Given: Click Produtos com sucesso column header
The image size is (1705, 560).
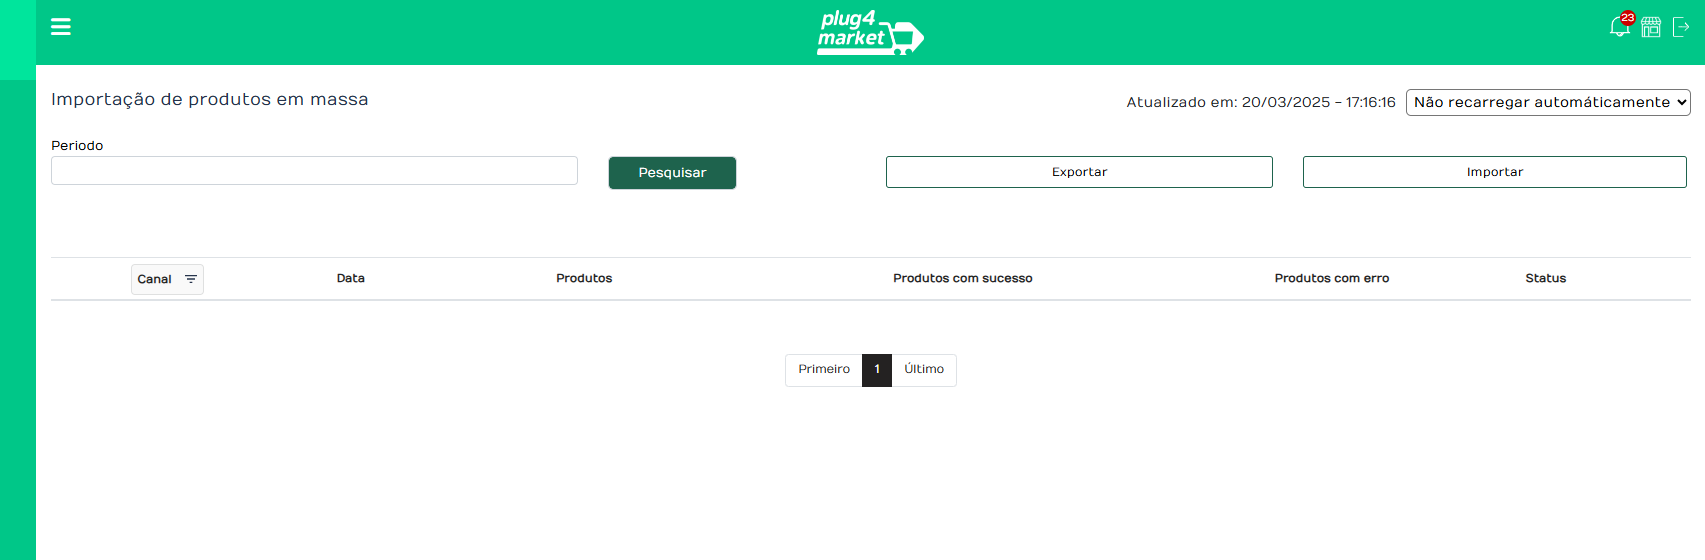Looking at the screenshot, I should pyautogui.click(x=963, y=279).
